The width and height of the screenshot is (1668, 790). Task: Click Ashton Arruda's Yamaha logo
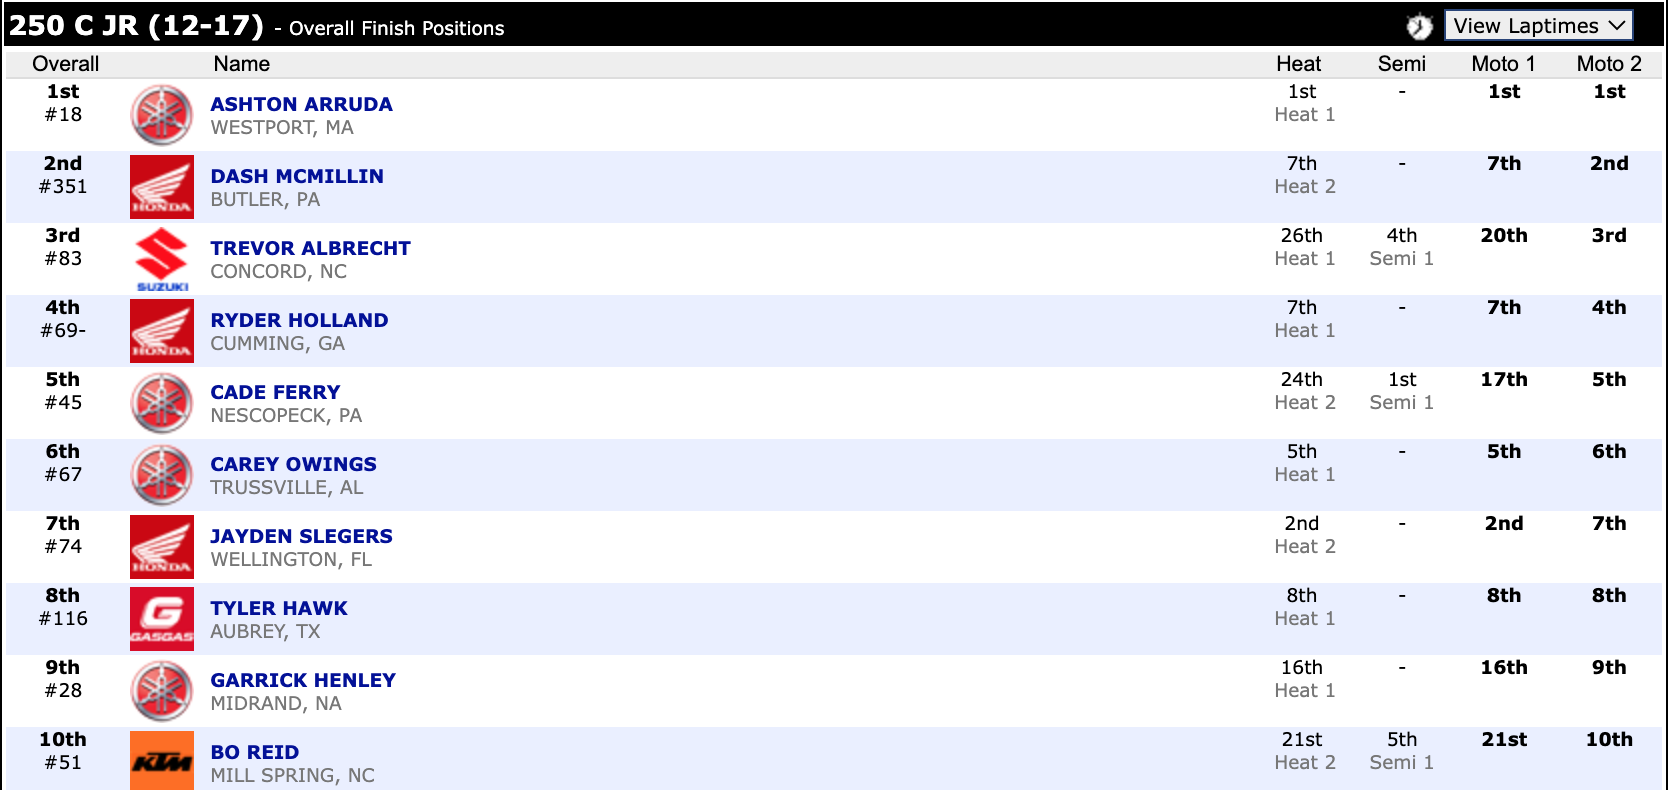[x=161, y=115]
